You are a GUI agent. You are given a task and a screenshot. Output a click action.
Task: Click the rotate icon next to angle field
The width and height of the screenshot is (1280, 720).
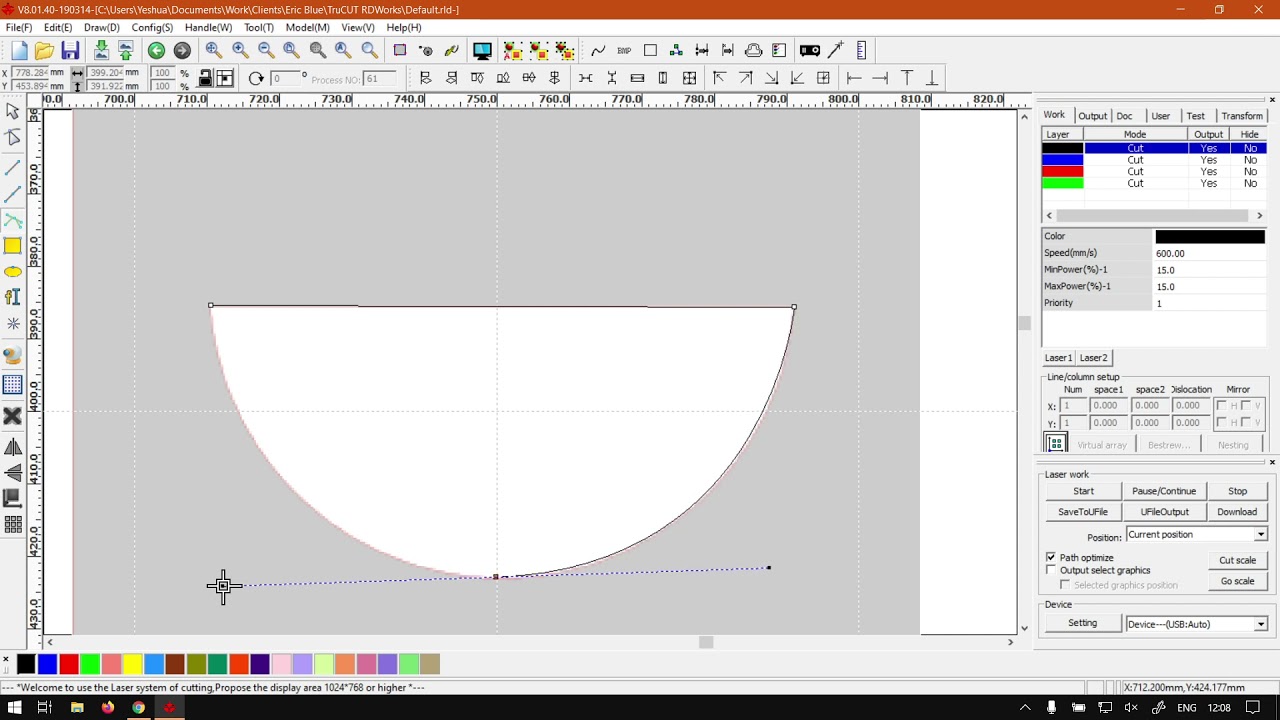pos(256,79)
